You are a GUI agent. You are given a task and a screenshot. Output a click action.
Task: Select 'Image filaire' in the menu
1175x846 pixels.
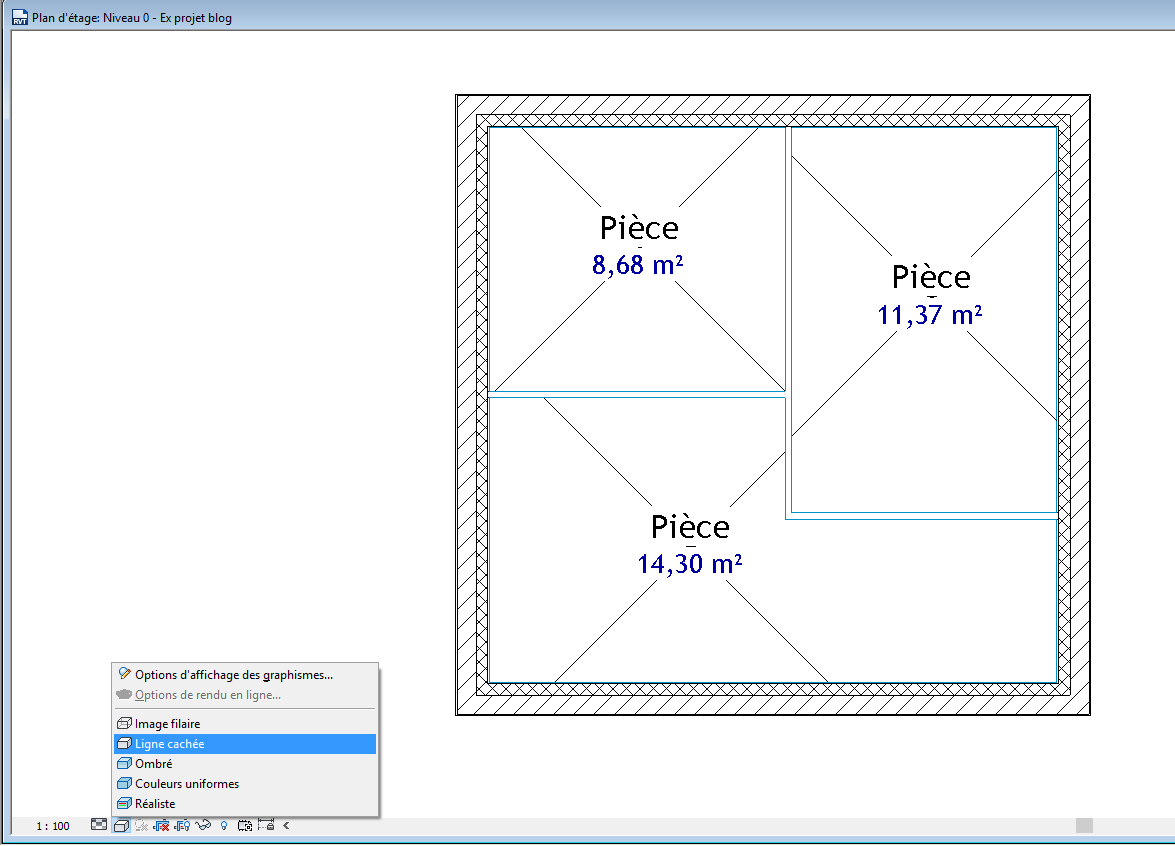[168, 723]
